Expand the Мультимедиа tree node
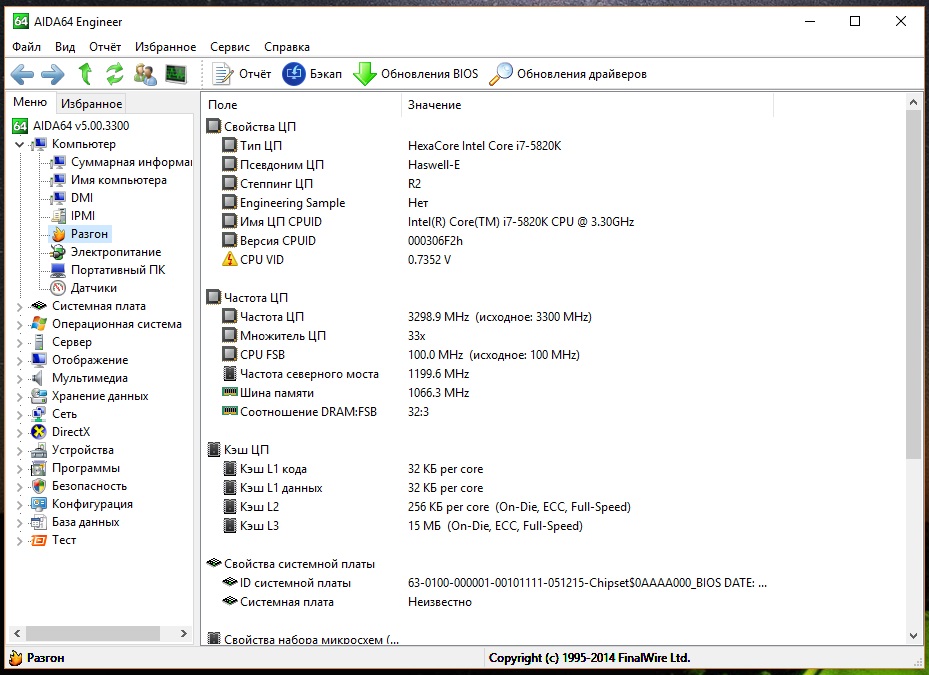Image resolution: width=929 pixels, height=675 pixels. [x=19, y=378]
